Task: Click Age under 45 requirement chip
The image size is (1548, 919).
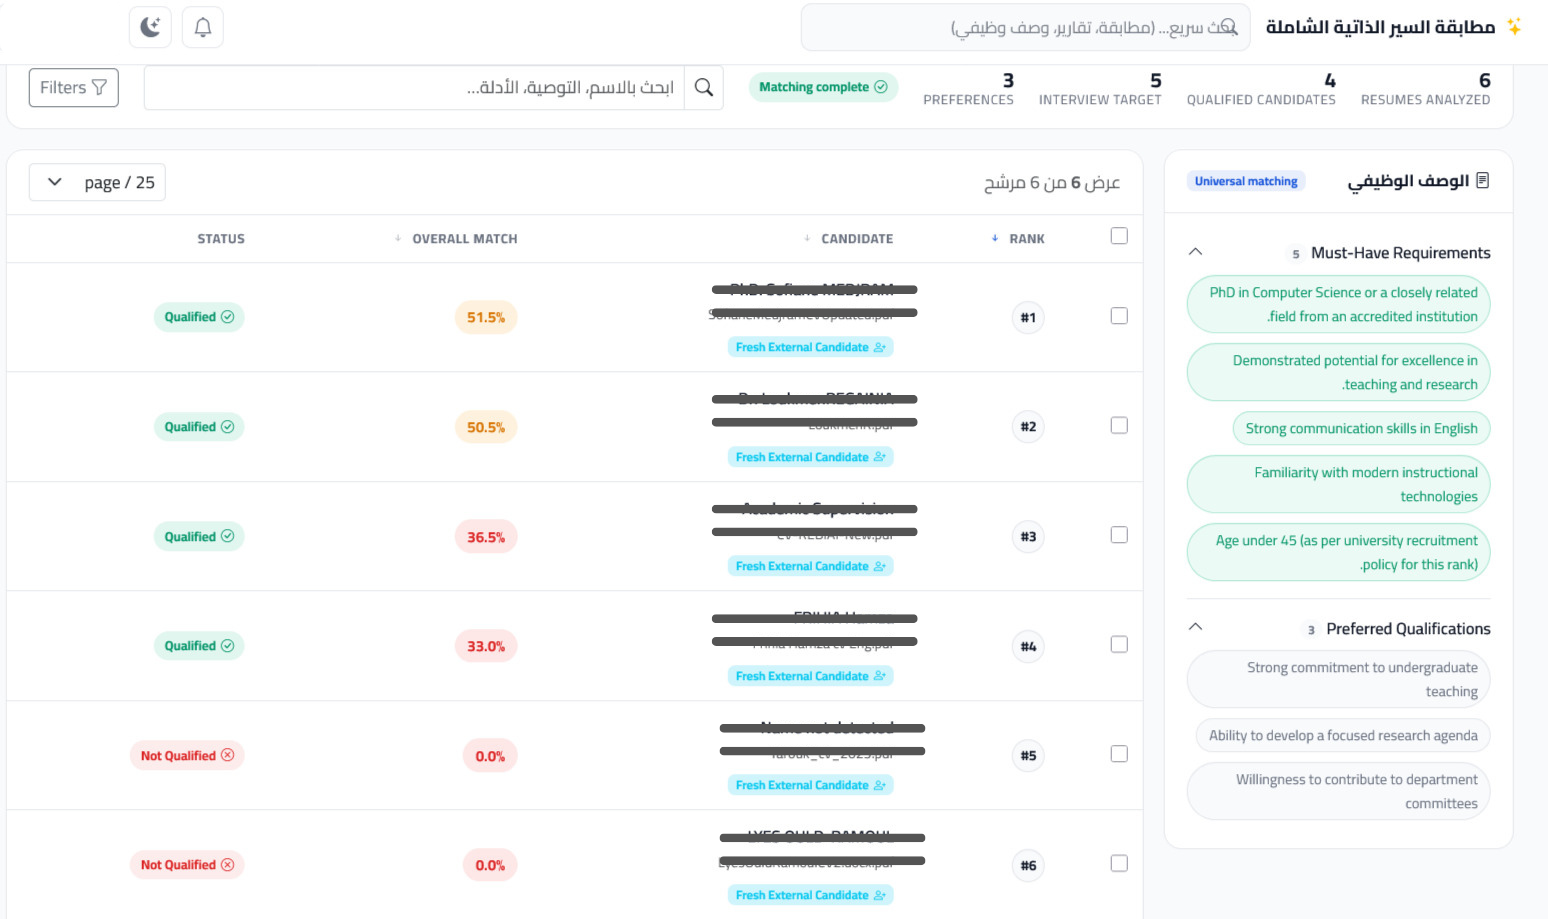Action: tap(1339, 552)
